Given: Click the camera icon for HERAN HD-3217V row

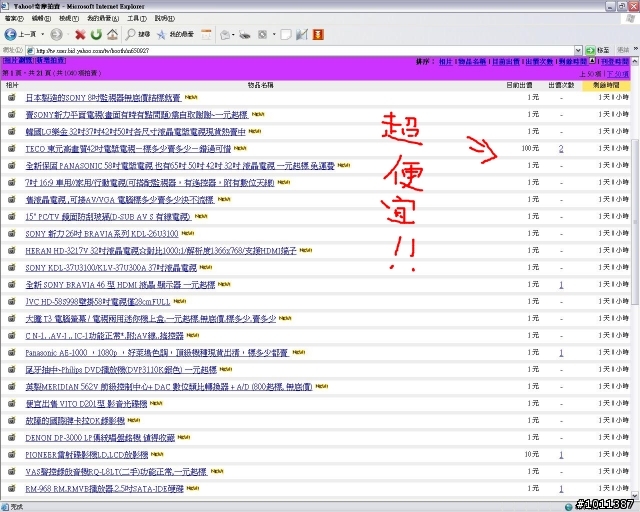Looking at the screenshot, I should 12,250.
